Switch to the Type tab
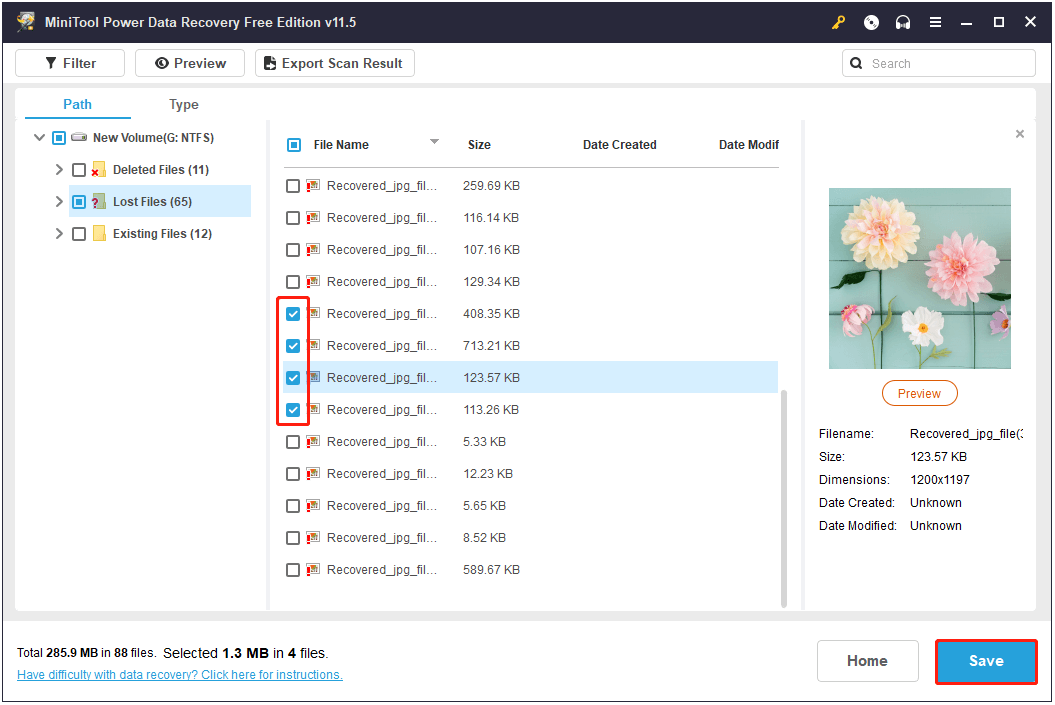1055x705 pixels. tap(184, 104)
